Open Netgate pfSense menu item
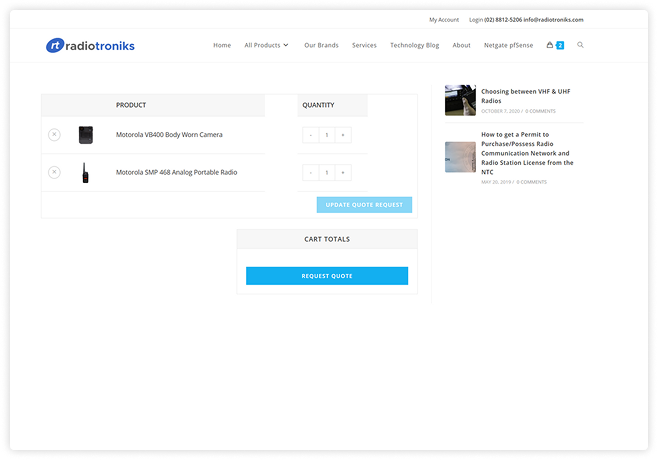This screenshot has width=658, height=460. tap(508, 45)
